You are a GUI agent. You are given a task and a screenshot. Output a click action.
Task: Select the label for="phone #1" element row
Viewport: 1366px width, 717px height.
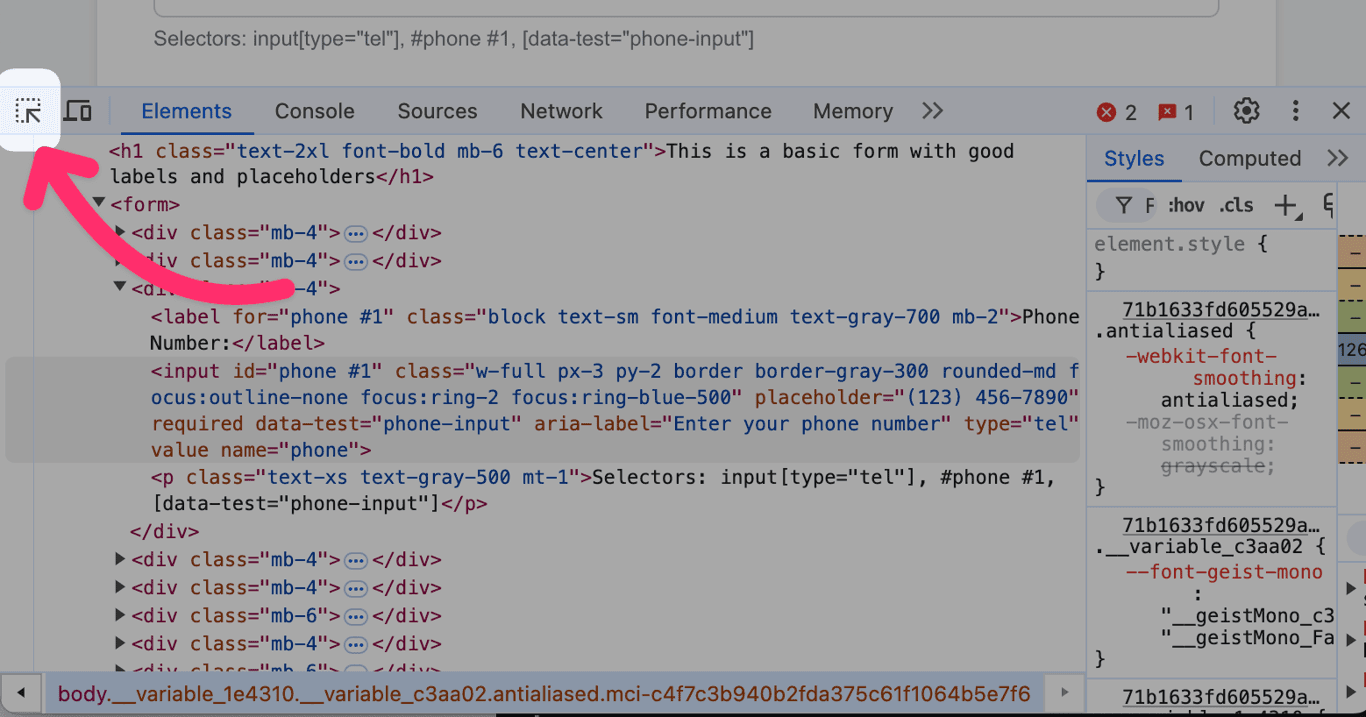pos(614,330)
